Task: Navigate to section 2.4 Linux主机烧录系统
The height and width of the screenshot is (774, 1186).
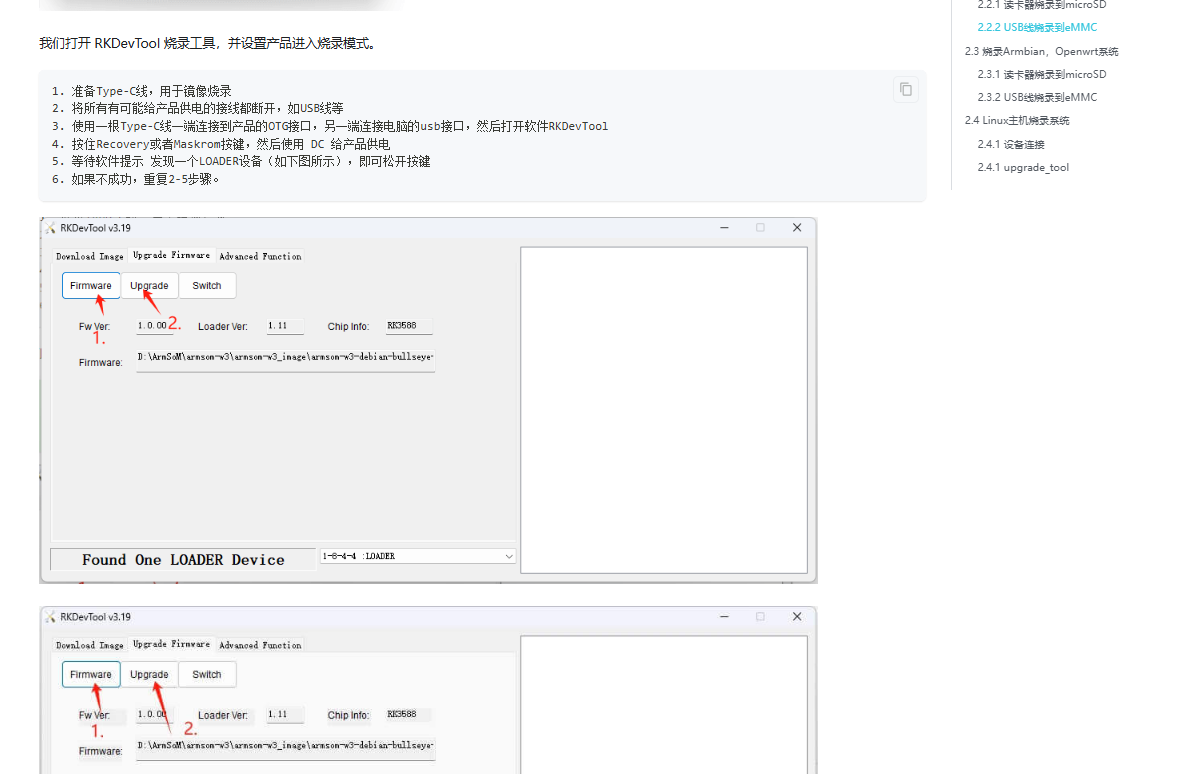Action: click(x=1016, y=120)
